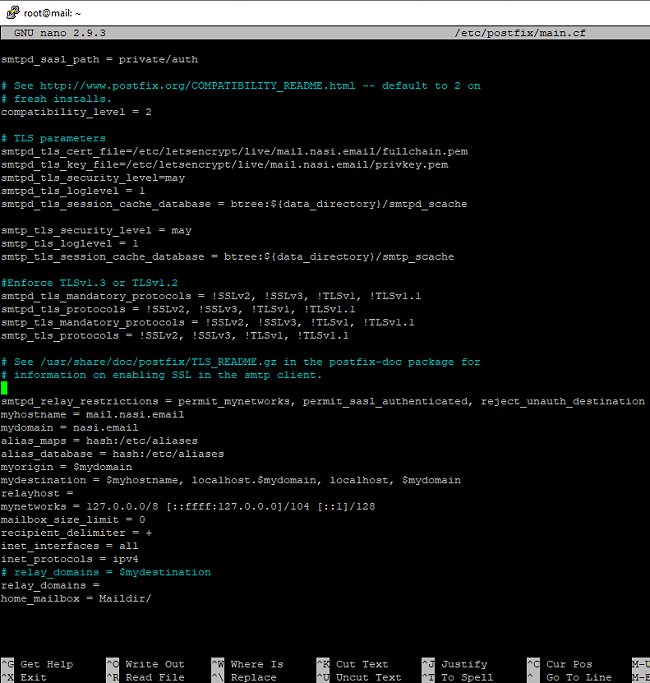The image size is (650, 683).
Task: Click the myorigin = $mydomain line
Action: tap(66, 467)
